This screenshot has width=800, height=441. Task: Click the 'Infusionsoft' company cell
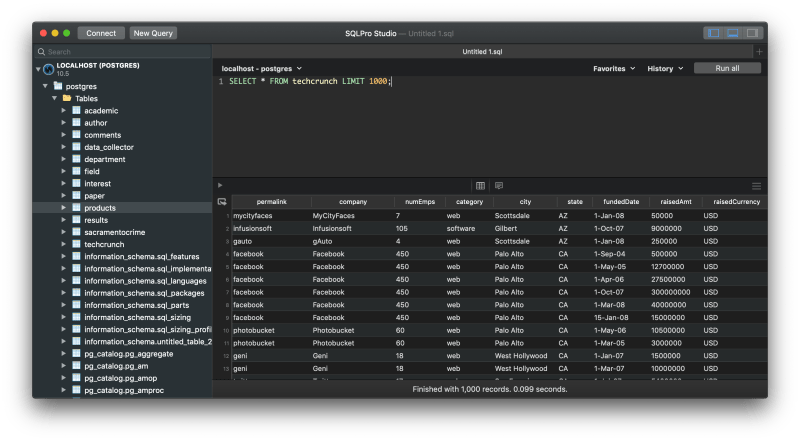coord(332,228)
